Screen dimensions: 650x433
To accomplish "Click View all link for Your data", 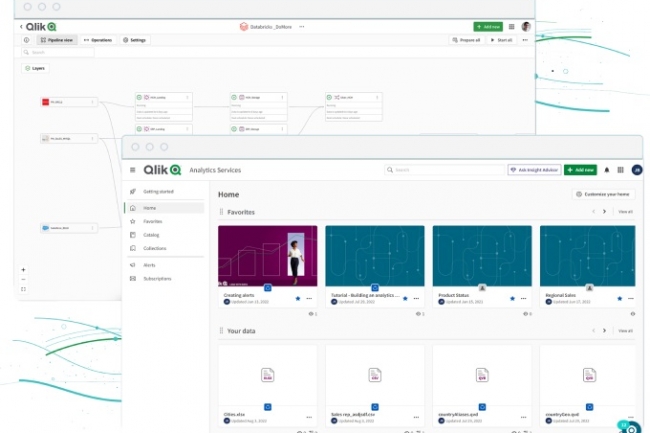I will point(625,331).
